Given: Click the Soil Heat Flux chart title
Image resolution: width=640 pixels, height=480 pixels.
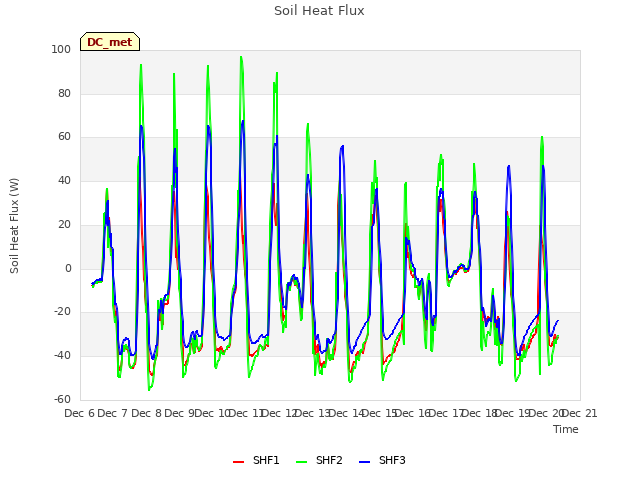Looking at the screenshot, I should [319, 11].
